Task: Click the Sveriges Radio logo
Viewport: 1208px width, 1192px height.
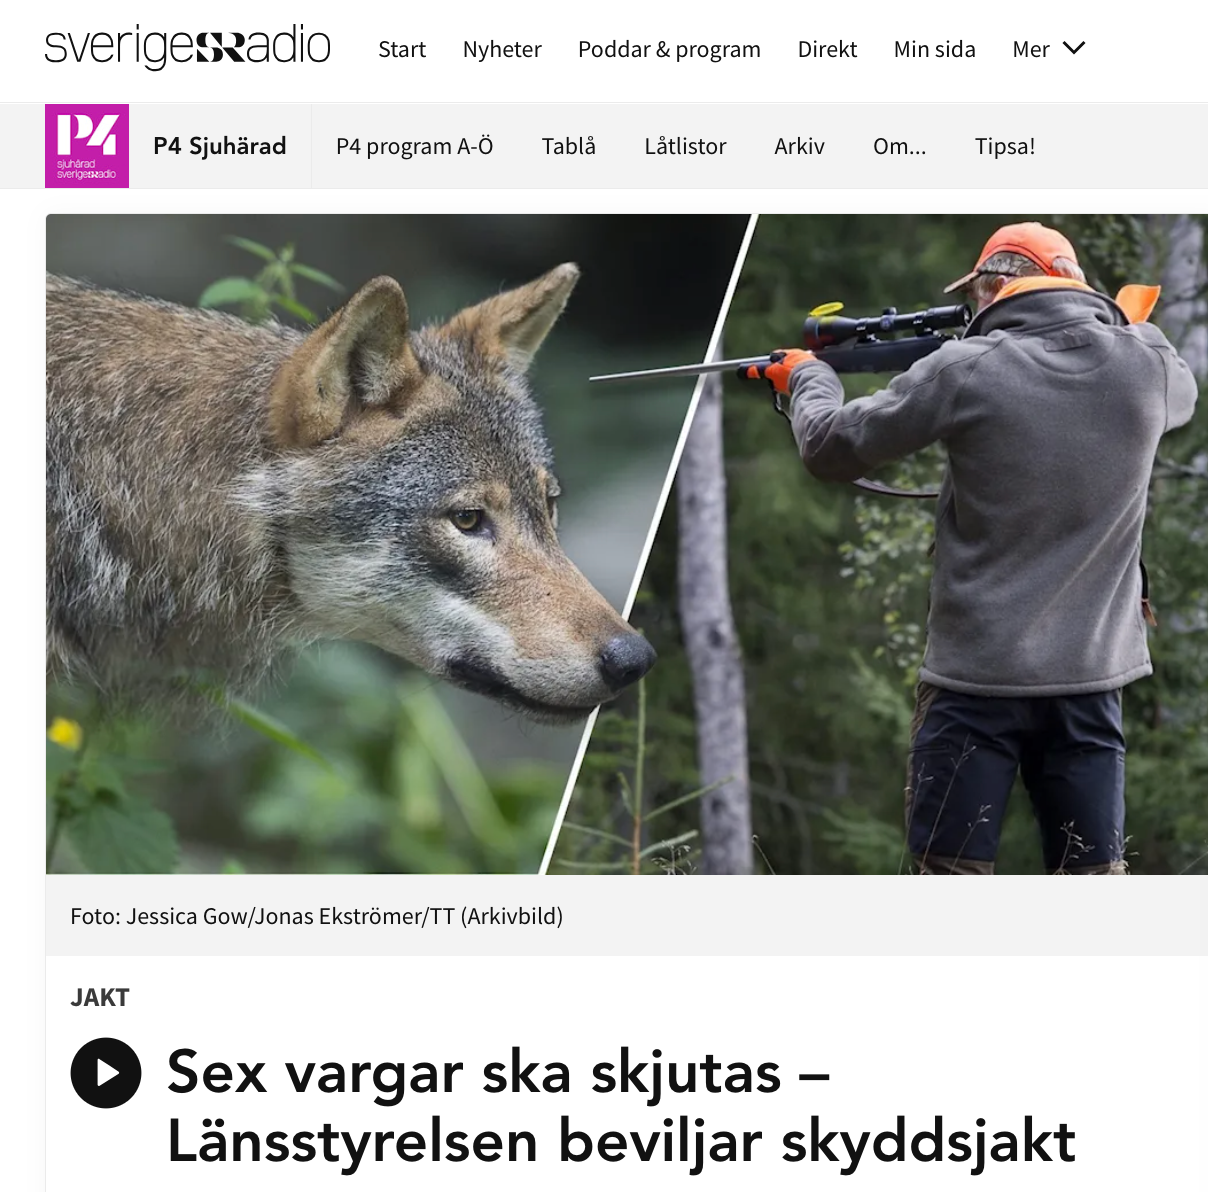Action: pos(187,47)
